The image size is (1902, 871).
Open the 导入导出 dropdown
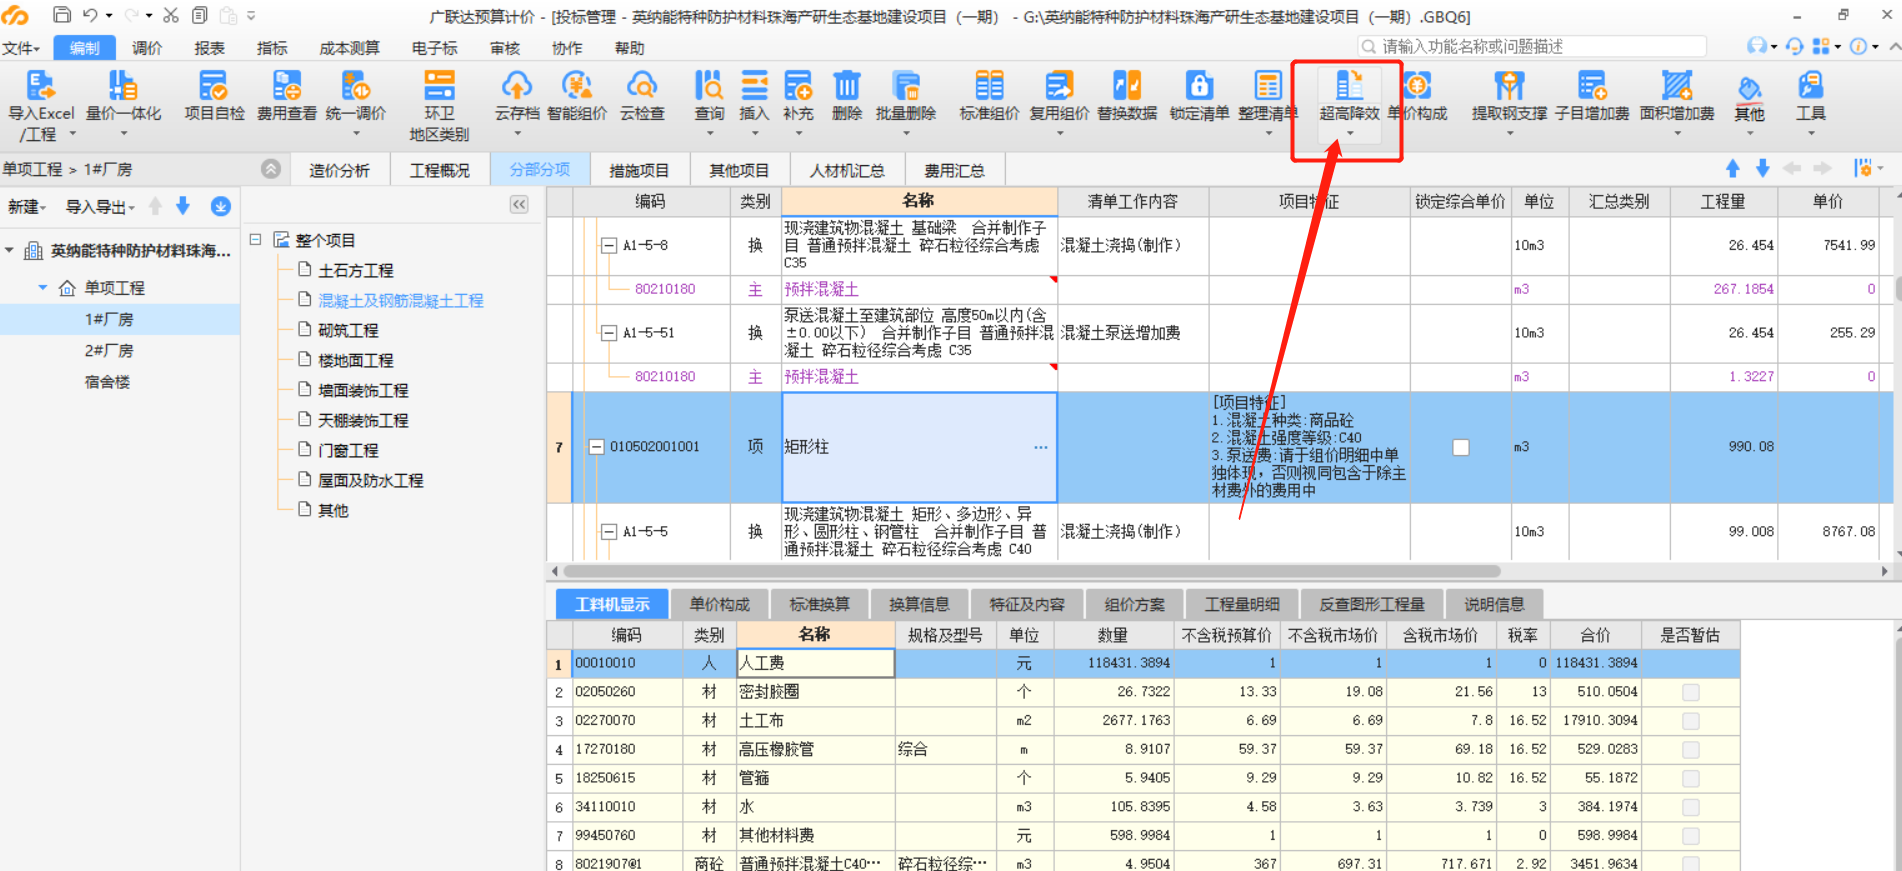100,207
